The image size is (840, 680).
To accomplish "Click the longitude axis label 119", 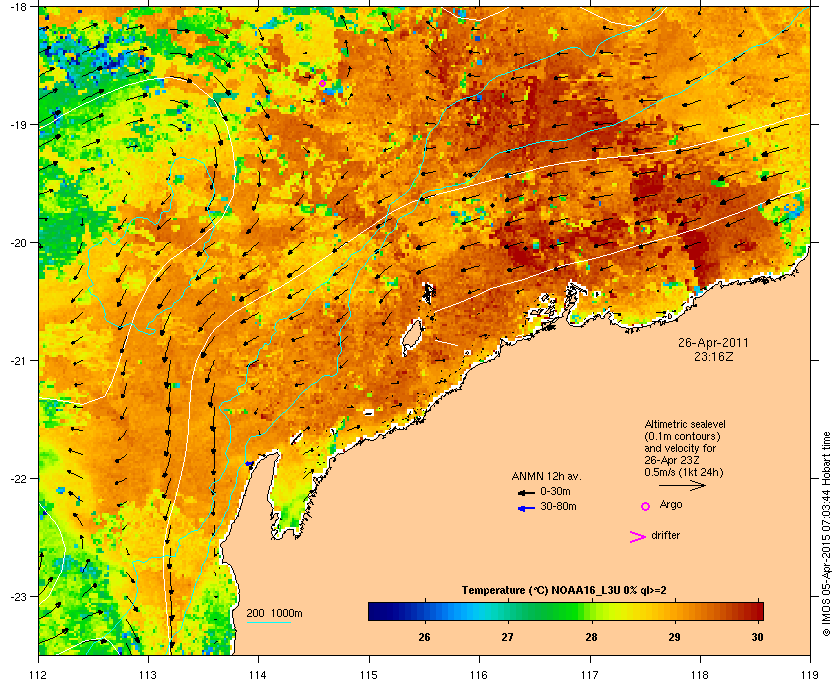I will (x=810, y=675).
